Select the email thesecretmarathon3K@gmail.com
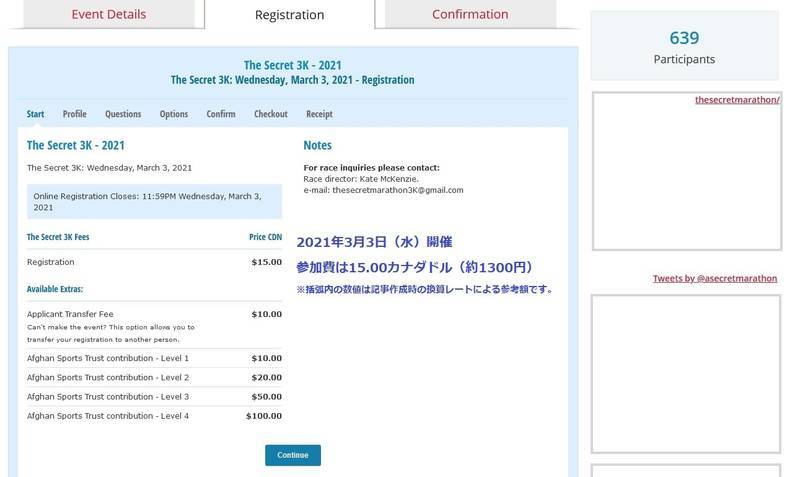The height and width of the screenshot is (477, 800). tap(398, 190)
